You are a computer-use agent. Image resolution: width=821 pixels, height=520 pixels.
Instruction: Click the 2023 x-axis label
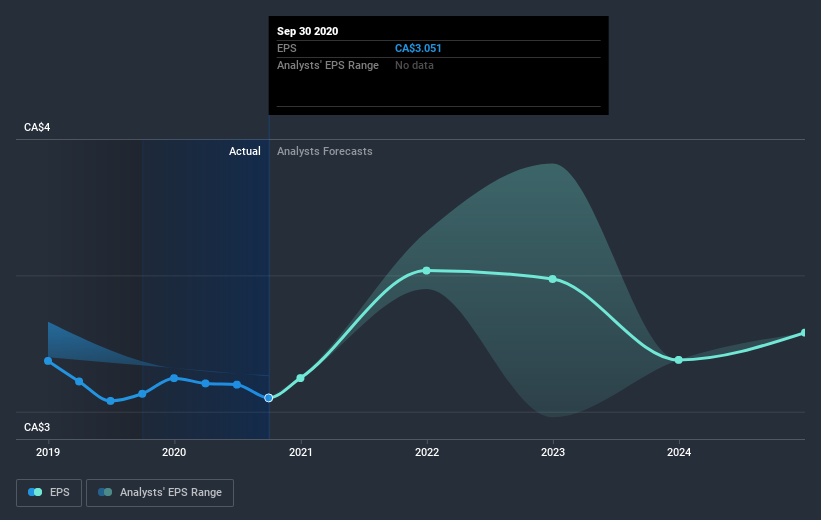click(553, 452)
